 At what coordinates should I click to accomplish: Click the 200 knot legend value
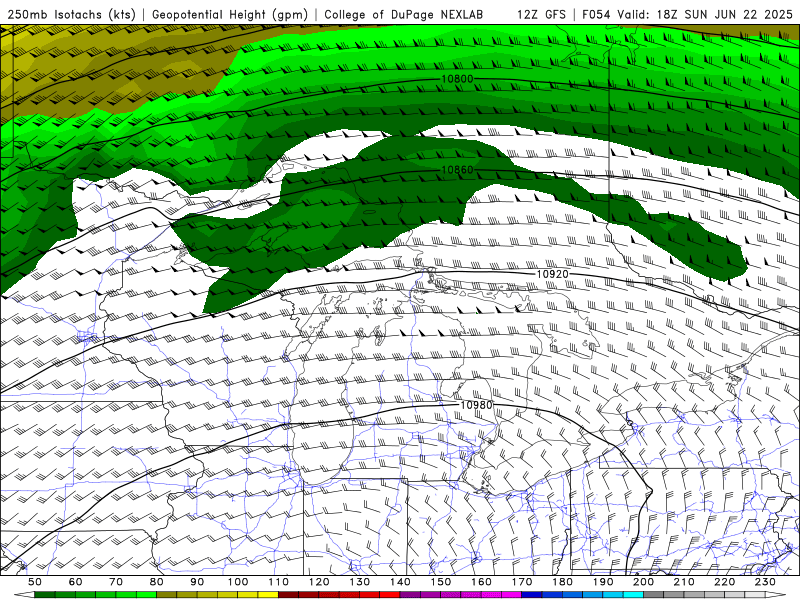pos(643,582)
